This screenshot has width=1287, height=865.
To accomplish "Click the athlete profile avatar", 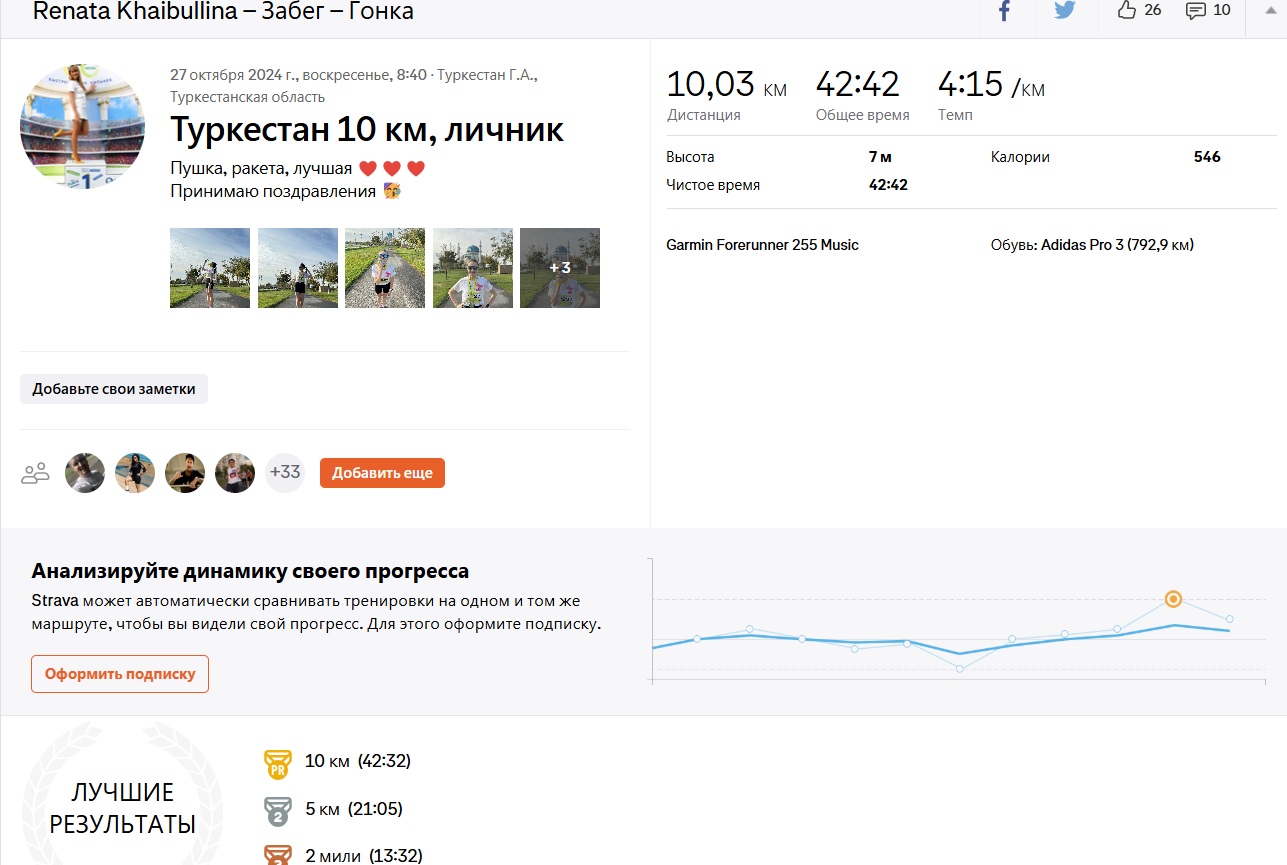I will (82, 126).
